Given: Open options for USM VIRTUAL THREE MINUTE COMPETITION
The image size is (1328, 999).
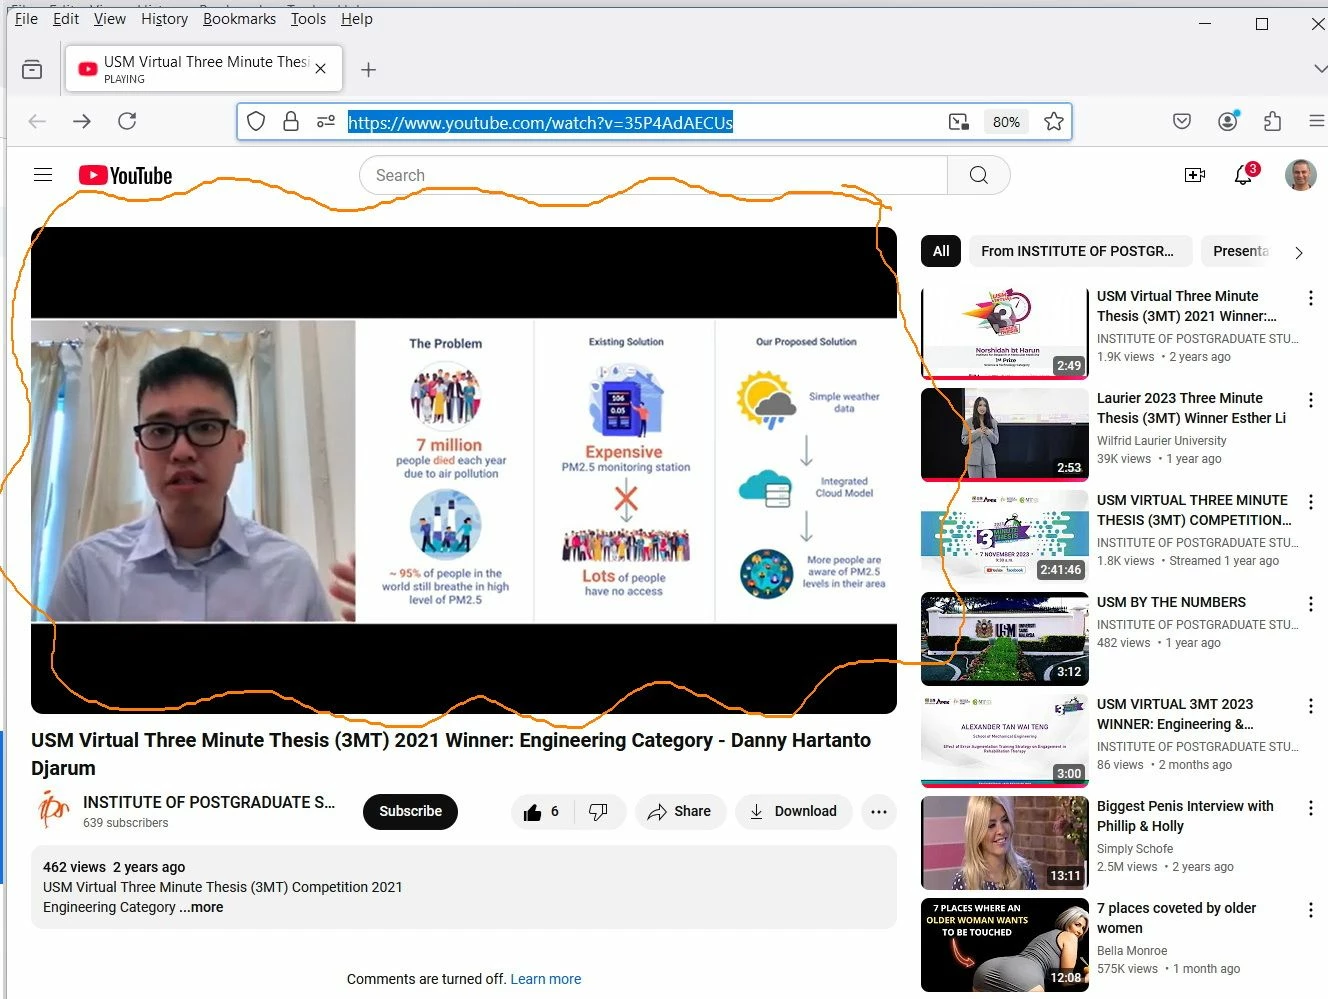Looking at the screenshot, I should (x=1310, y=502).
